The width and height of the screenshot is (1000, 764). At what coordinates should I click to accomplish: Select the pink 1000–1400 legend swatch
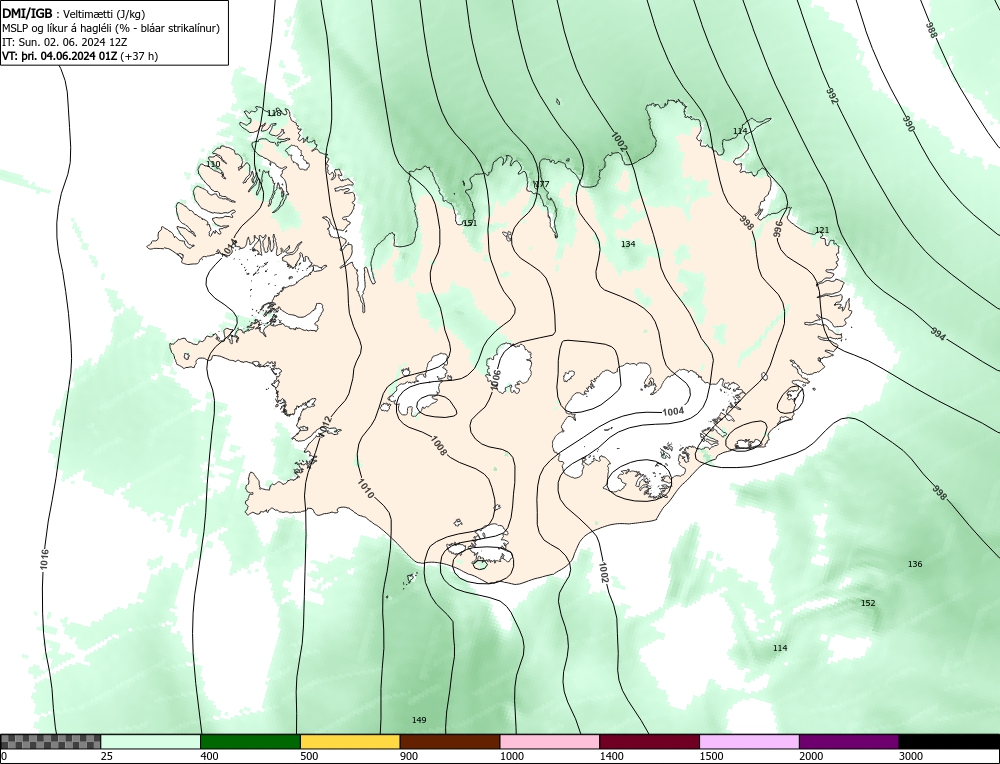coord(550,741)
